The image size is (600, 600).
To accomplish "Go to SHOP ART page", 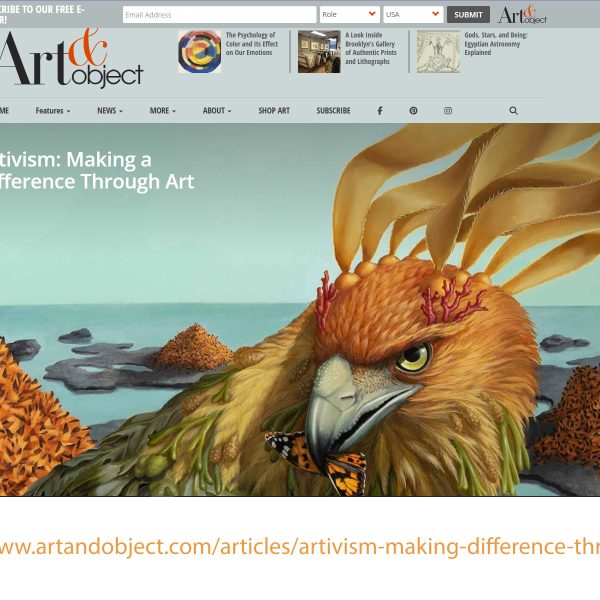I will (274, 111).
